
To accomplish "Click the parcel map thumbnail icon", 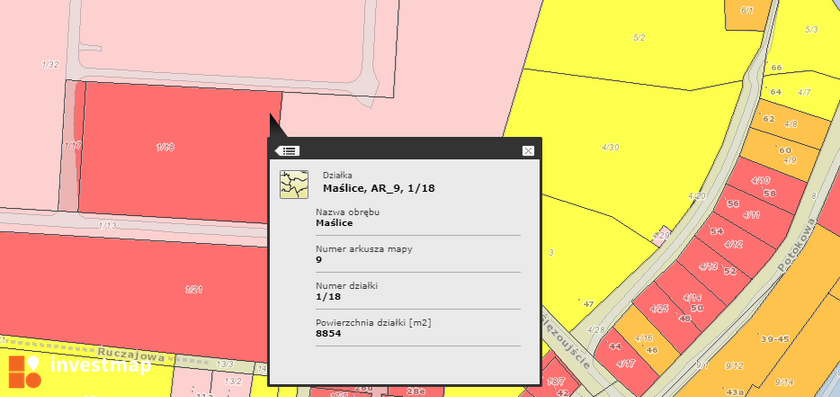I will [294, 184].
